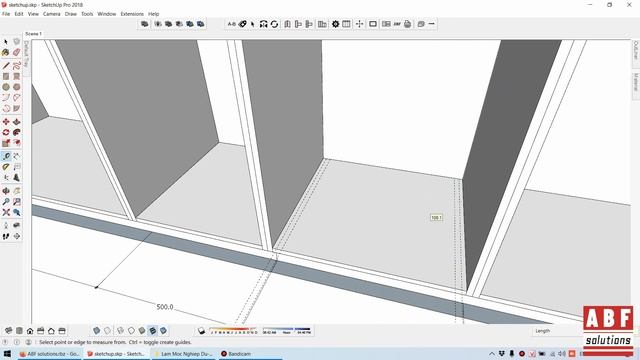The image size is (640, 360).
Task: Enable Monochrome face style
Action: tap(163, 331)
